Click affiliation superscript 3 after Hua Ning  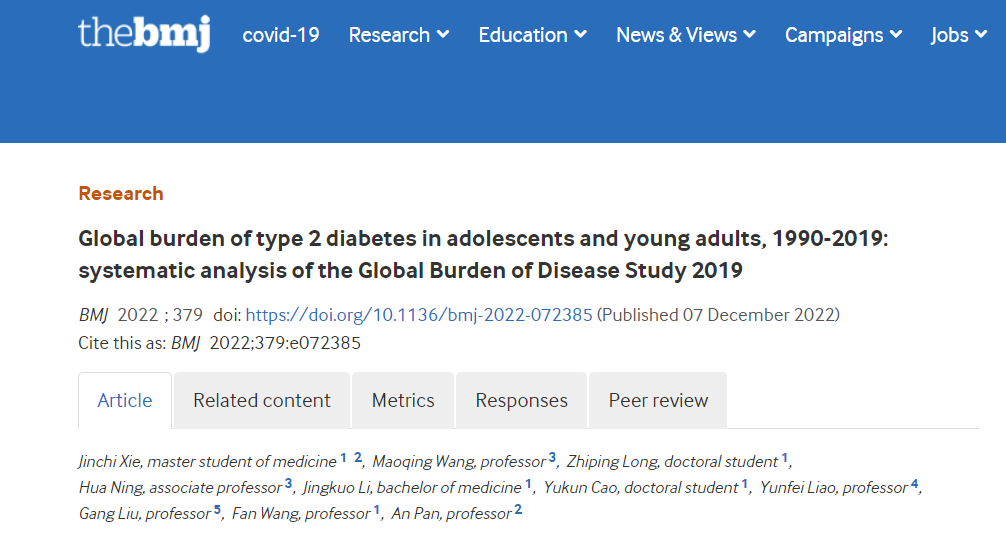[x=288, y=484]
